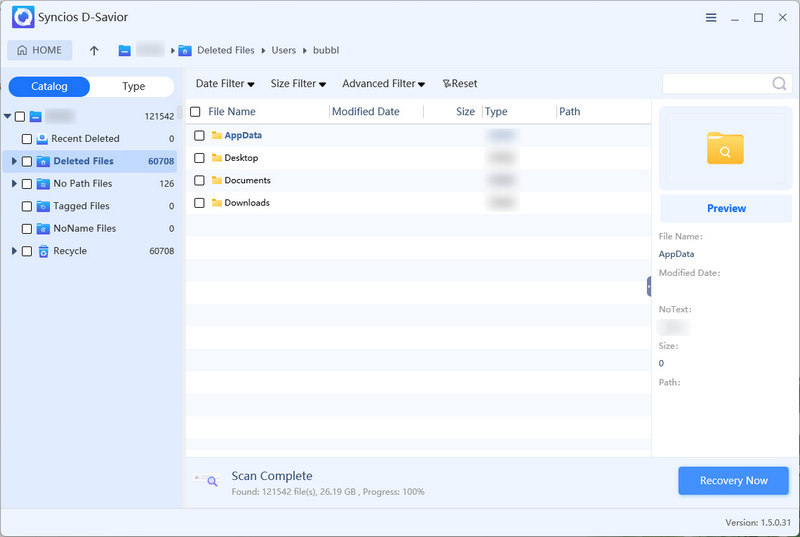The image size is (800, 537).
Task: Tick the Downloads row checkbox
Action: coord(199,202)
